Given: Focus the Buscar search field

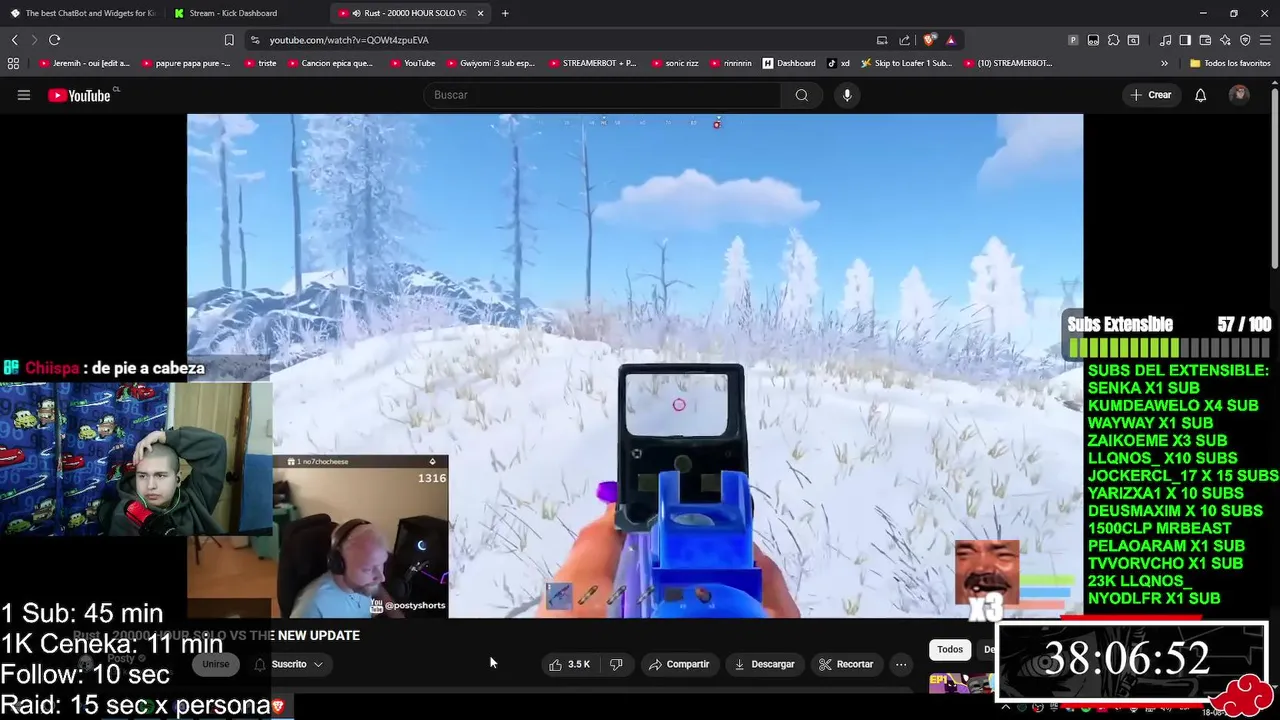Looking at the screenshot, I should (602, 95).
